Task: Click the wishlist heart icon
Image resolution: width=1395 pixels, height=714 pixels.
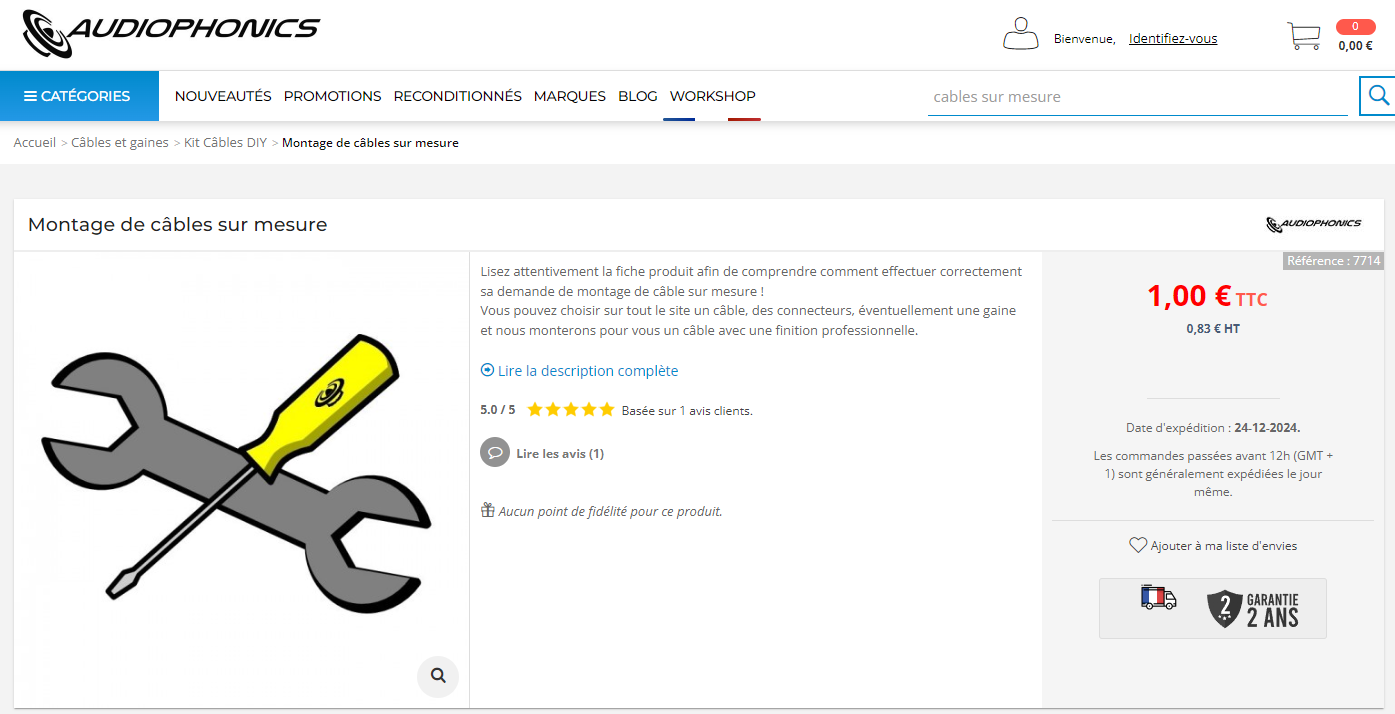Action: click(x=1138, y=545)
